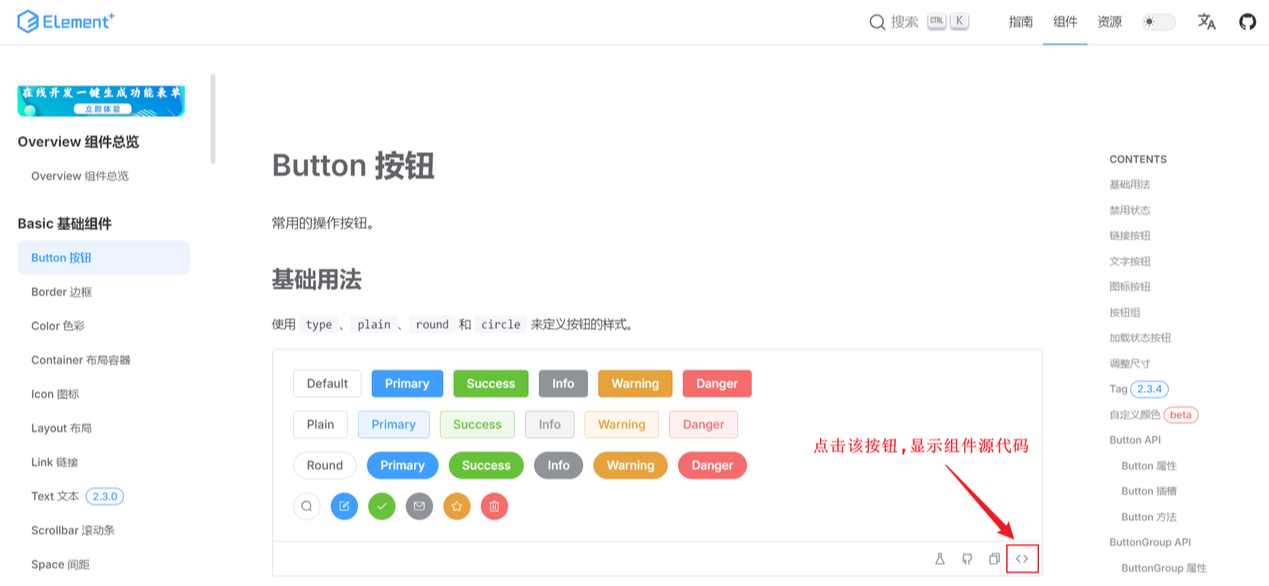Click the view source code icon
1269x586 pixels.
click(1022, 559)
